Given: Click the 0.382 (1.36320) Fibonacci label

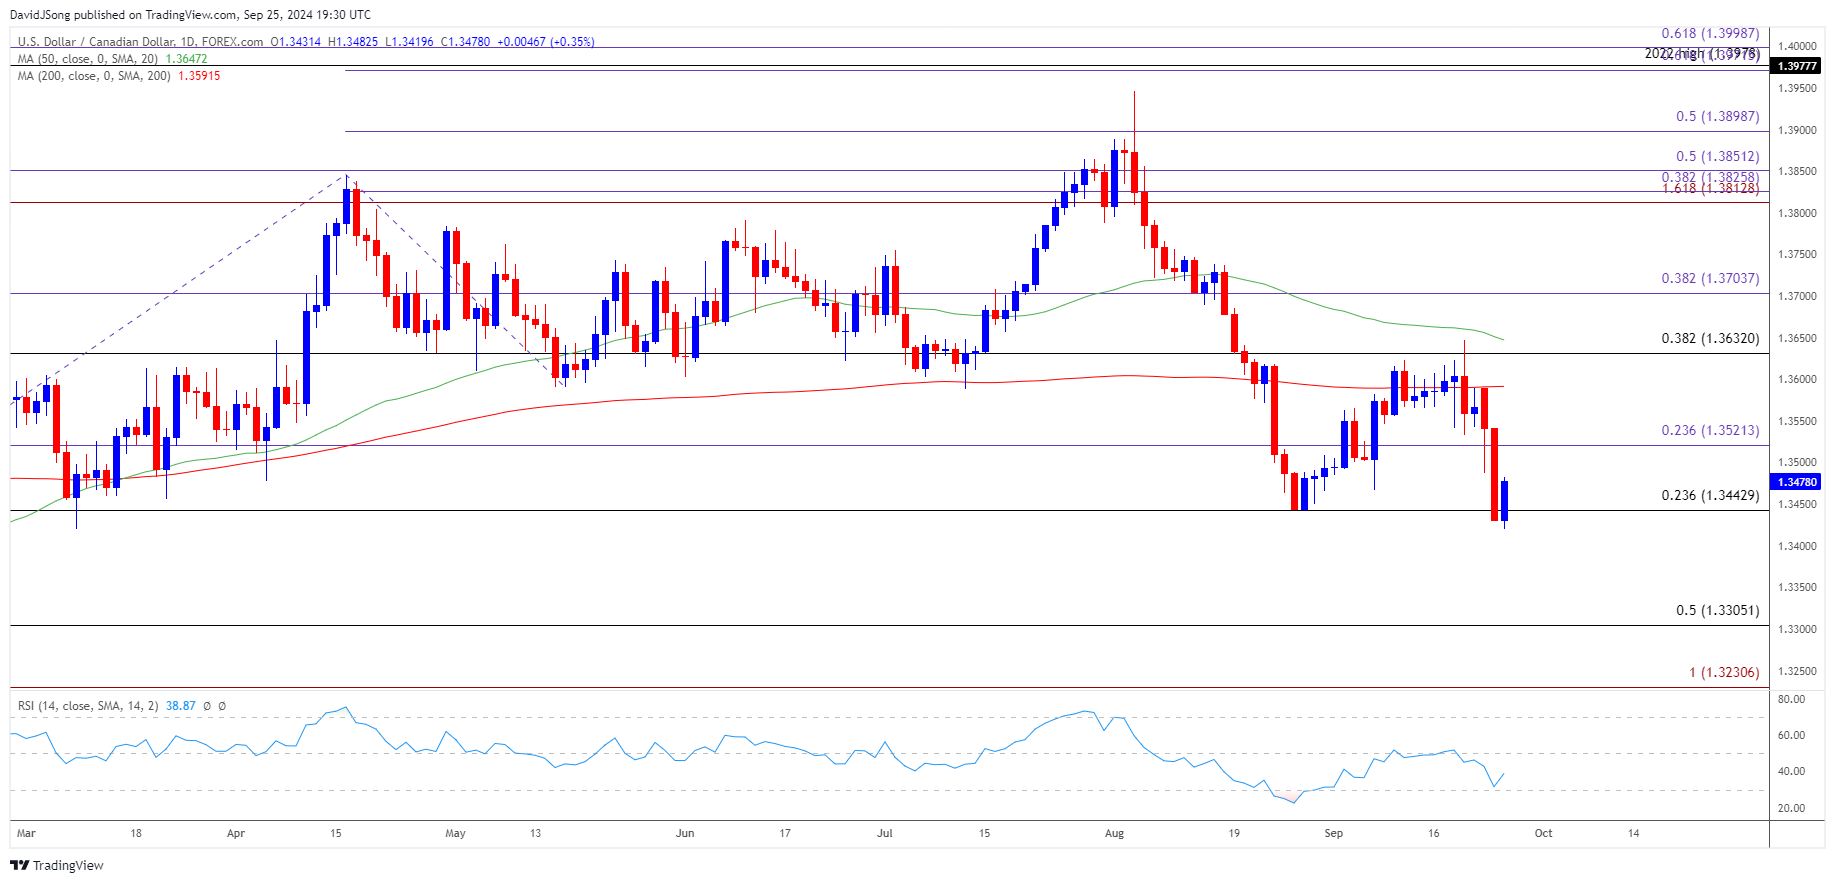Looking at the screenshot, I should pyautogui.click(x=1710, y=338).
